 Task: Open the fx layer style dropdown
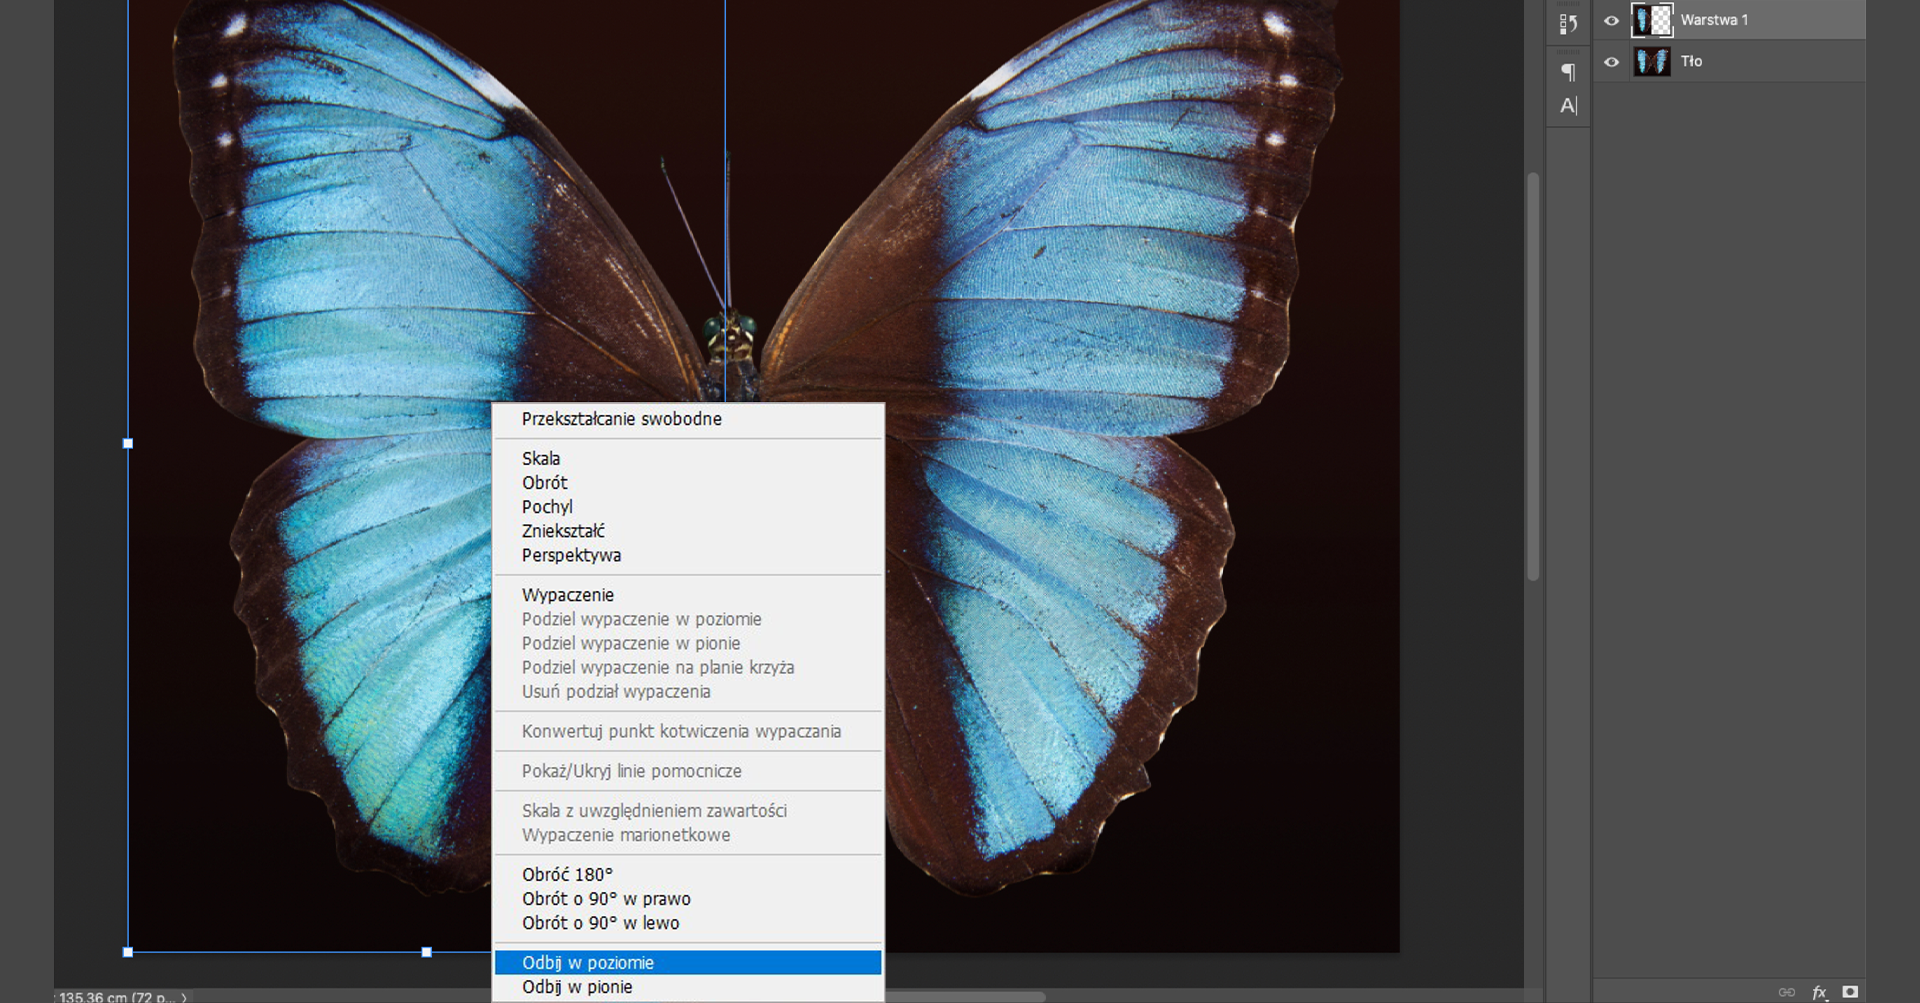coord(1819,992)
